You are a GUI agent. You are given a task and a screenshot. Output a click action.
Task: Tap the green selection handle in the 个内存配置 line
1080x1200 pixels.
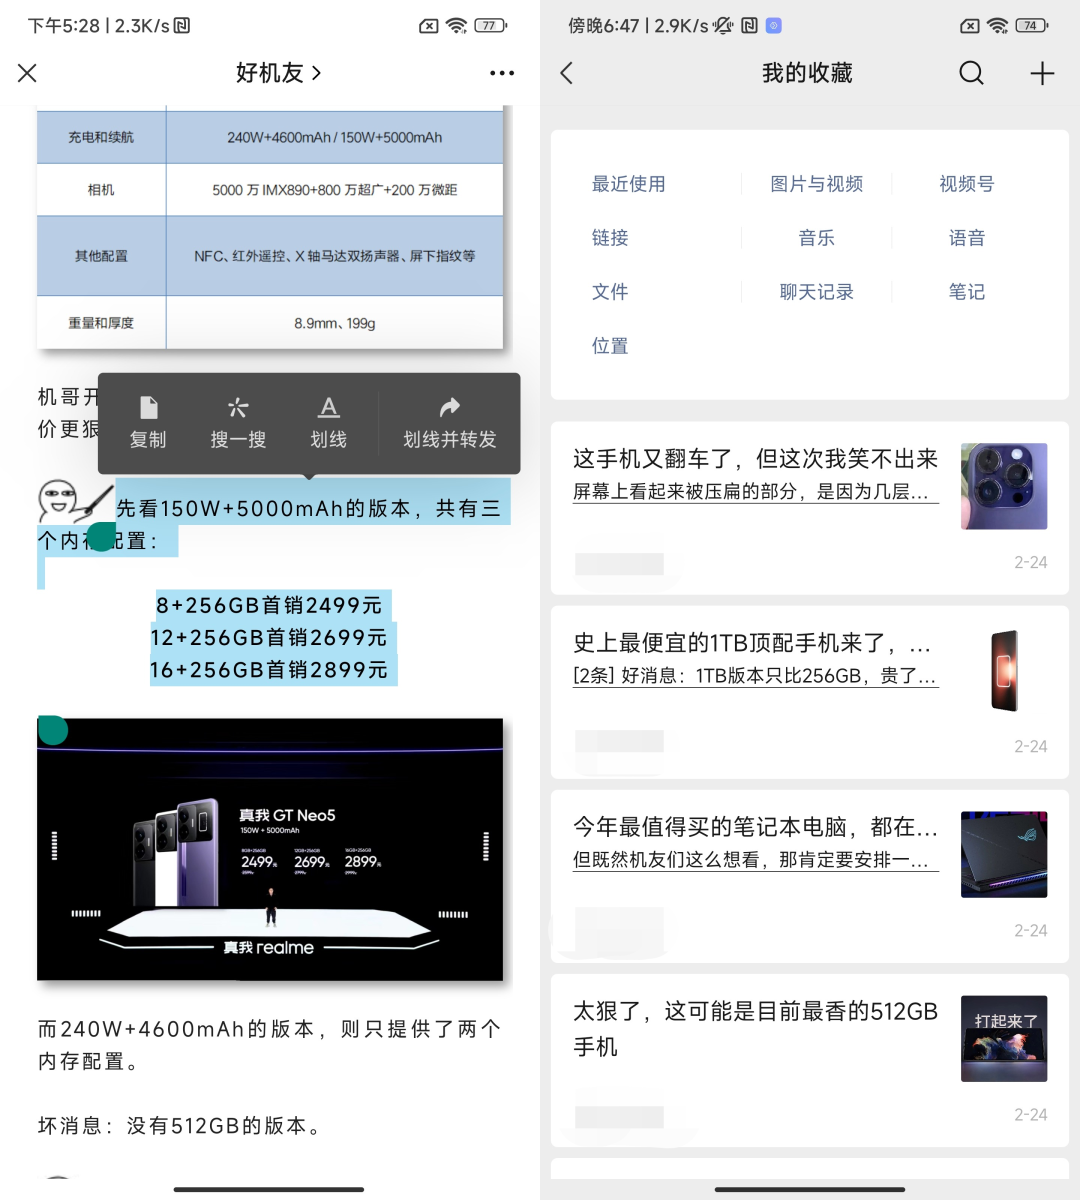pyautogui.click(x=101, y=537)
